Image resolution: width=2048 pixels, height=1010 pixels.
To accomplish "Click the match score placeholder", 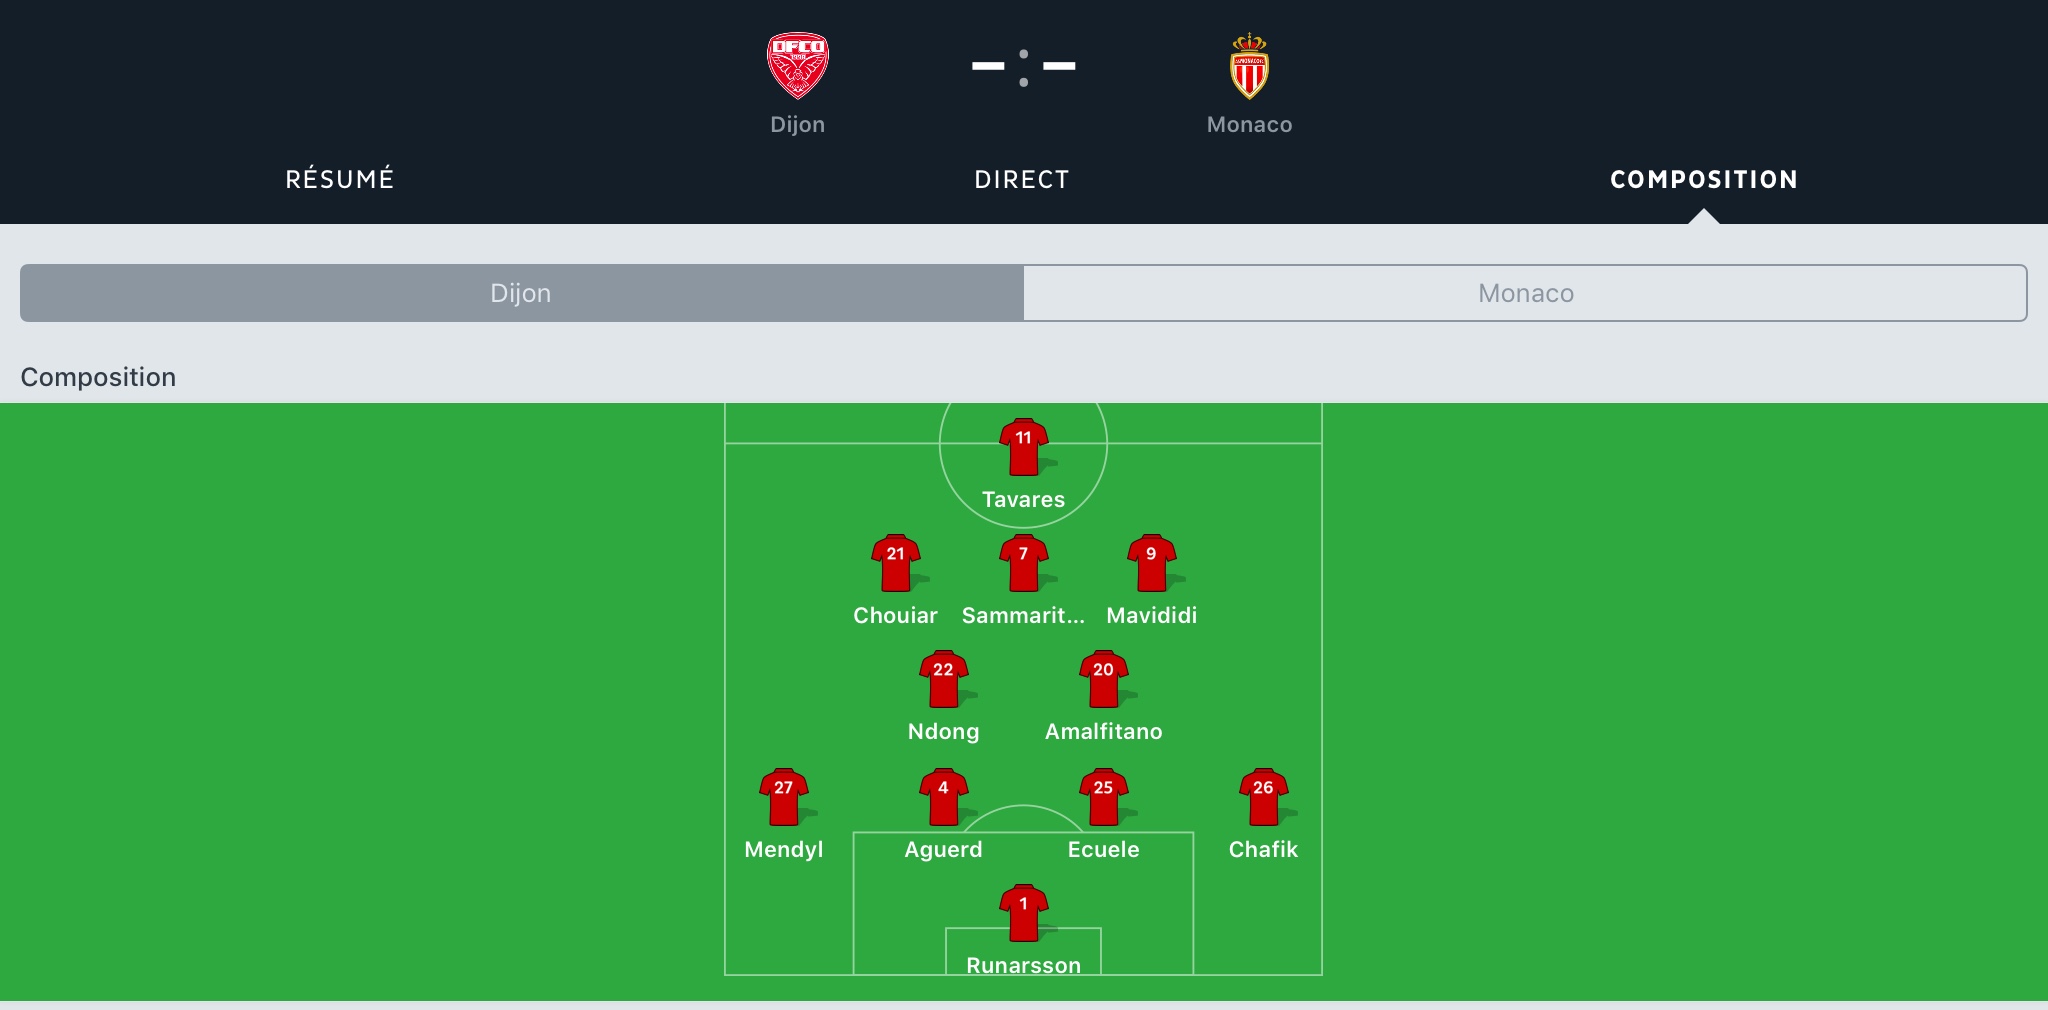I will pos(1023,67).
